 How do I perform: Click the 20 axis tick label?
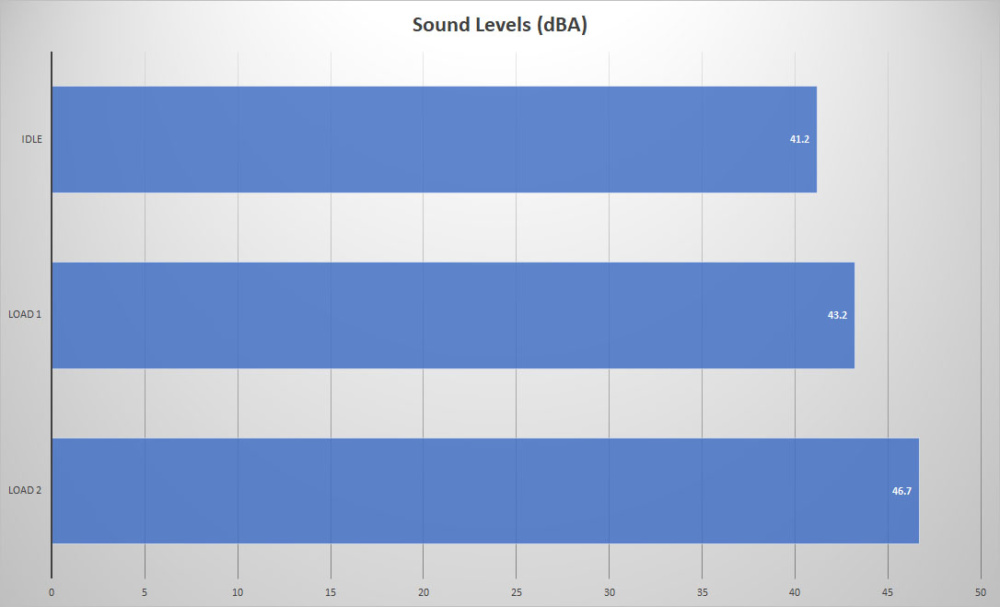[423, 592]
